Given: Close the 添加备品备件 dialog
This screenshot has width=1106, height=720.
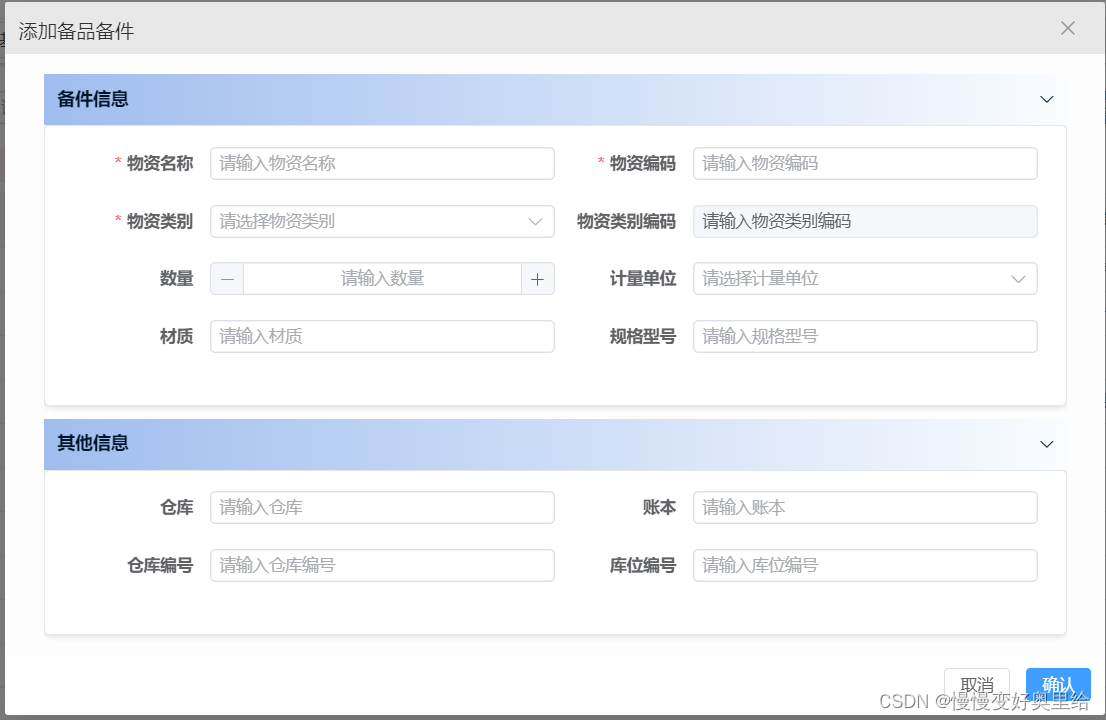Looking at the screenshot, I should 1068,28.
